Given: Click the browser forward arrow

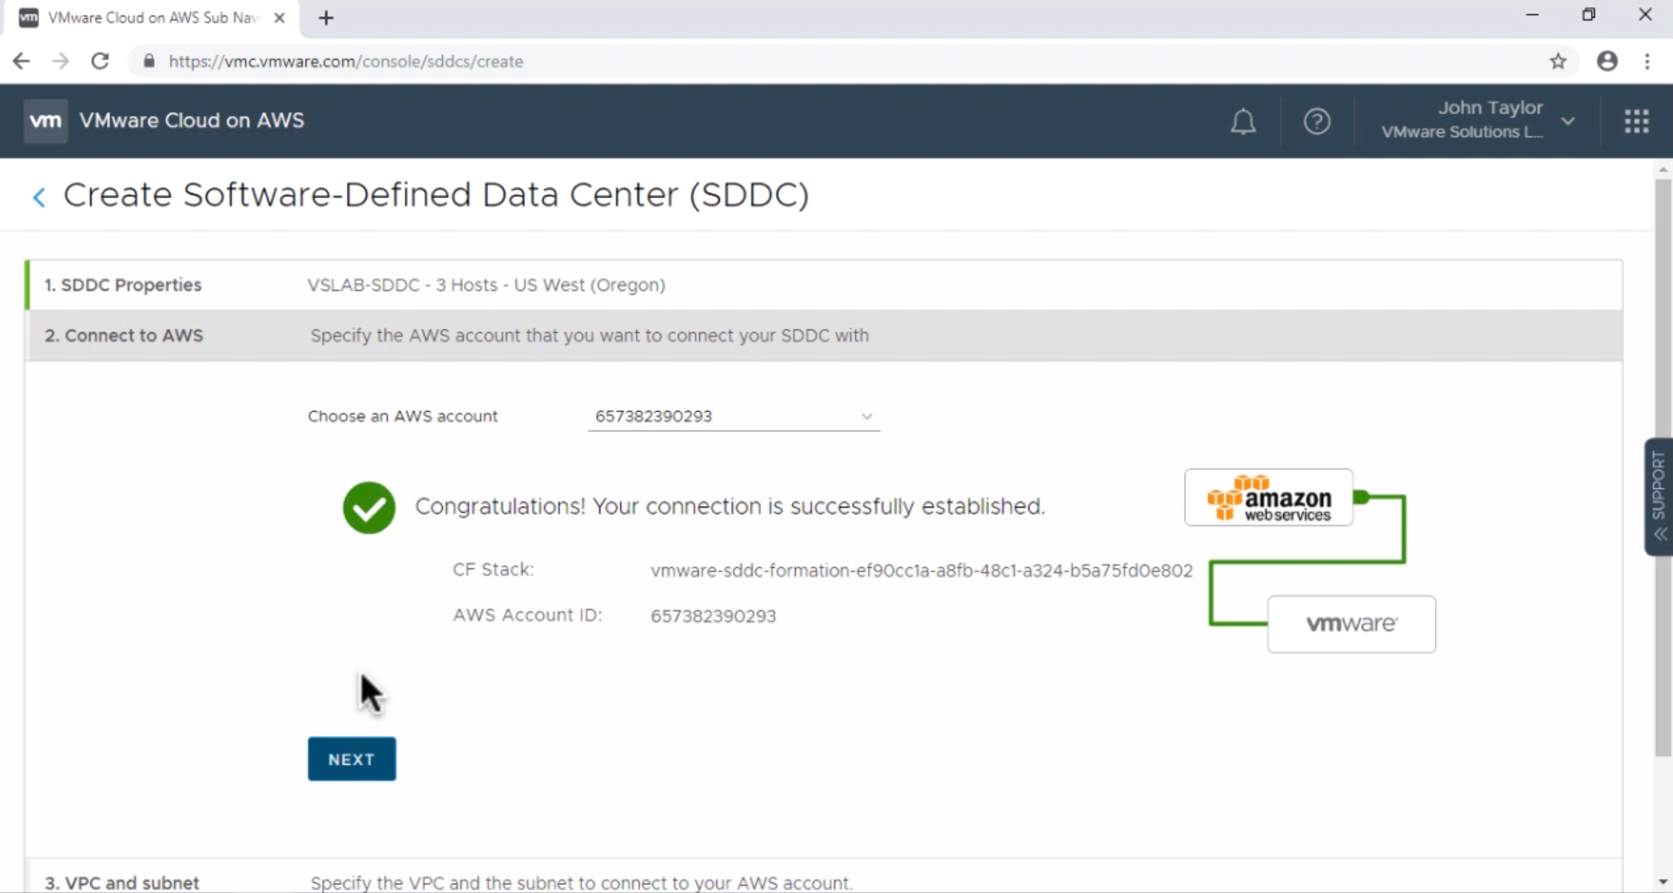Looking at the screenshot, I should 61,61.
